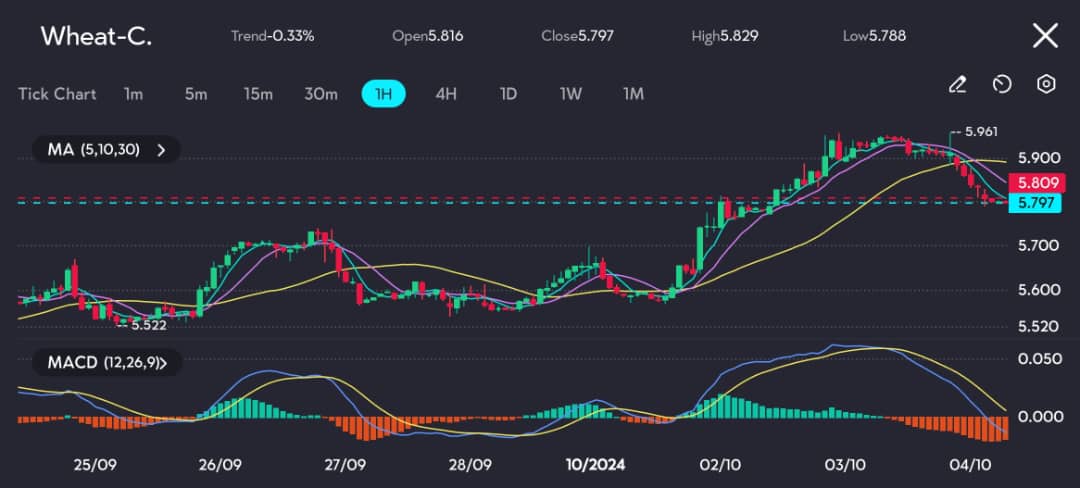This screenshot has width=1080, height=488.
Task: Choose the 15m timeframe
Action: click(258, 94)
